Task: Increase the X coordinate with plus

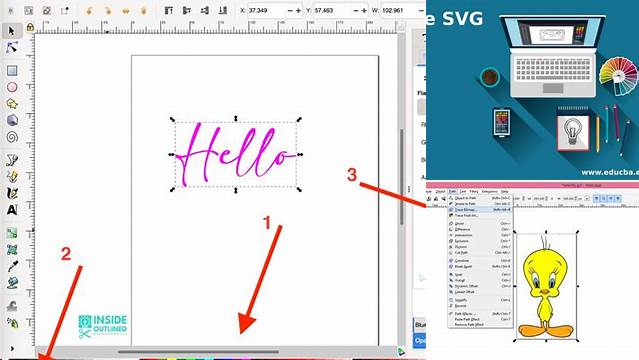Action: pos(298,11)
